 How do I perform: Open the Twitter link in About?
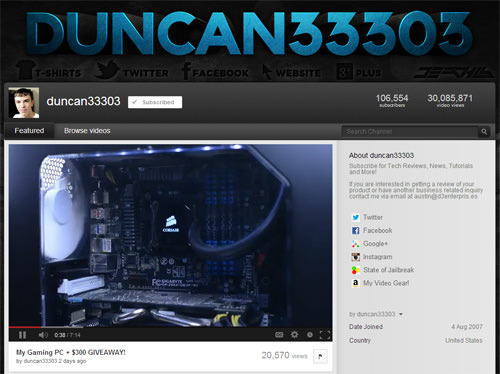coord(373,217)
